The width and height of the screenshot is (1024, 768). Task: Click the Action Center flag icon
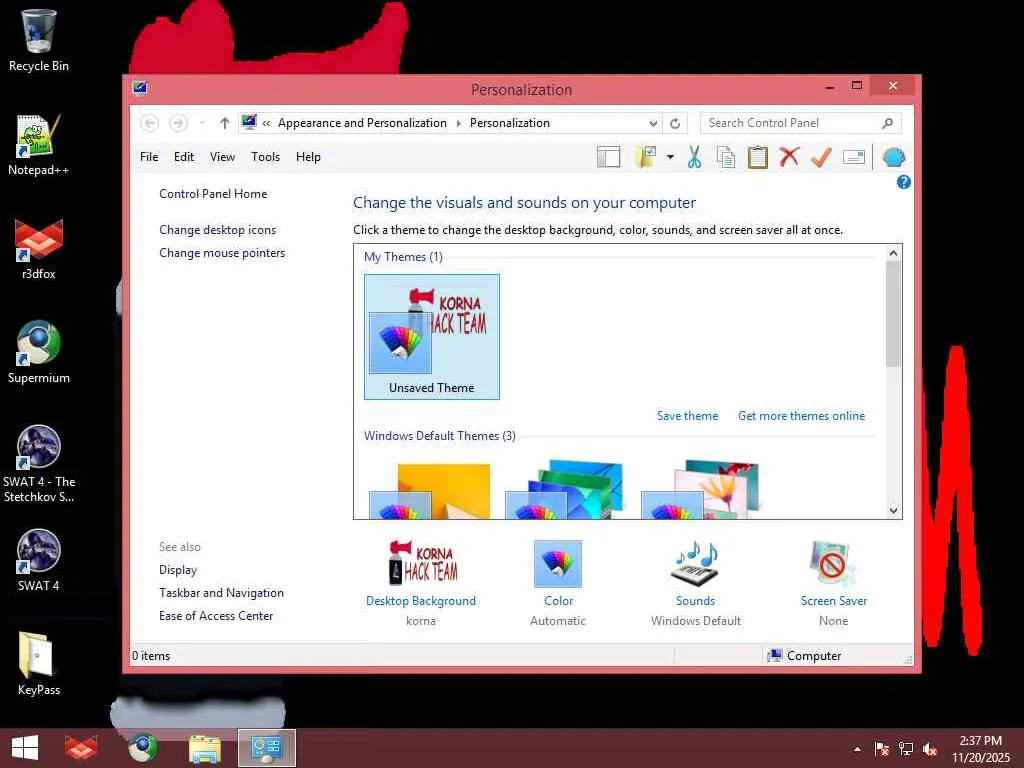click(x=882, y=749)
